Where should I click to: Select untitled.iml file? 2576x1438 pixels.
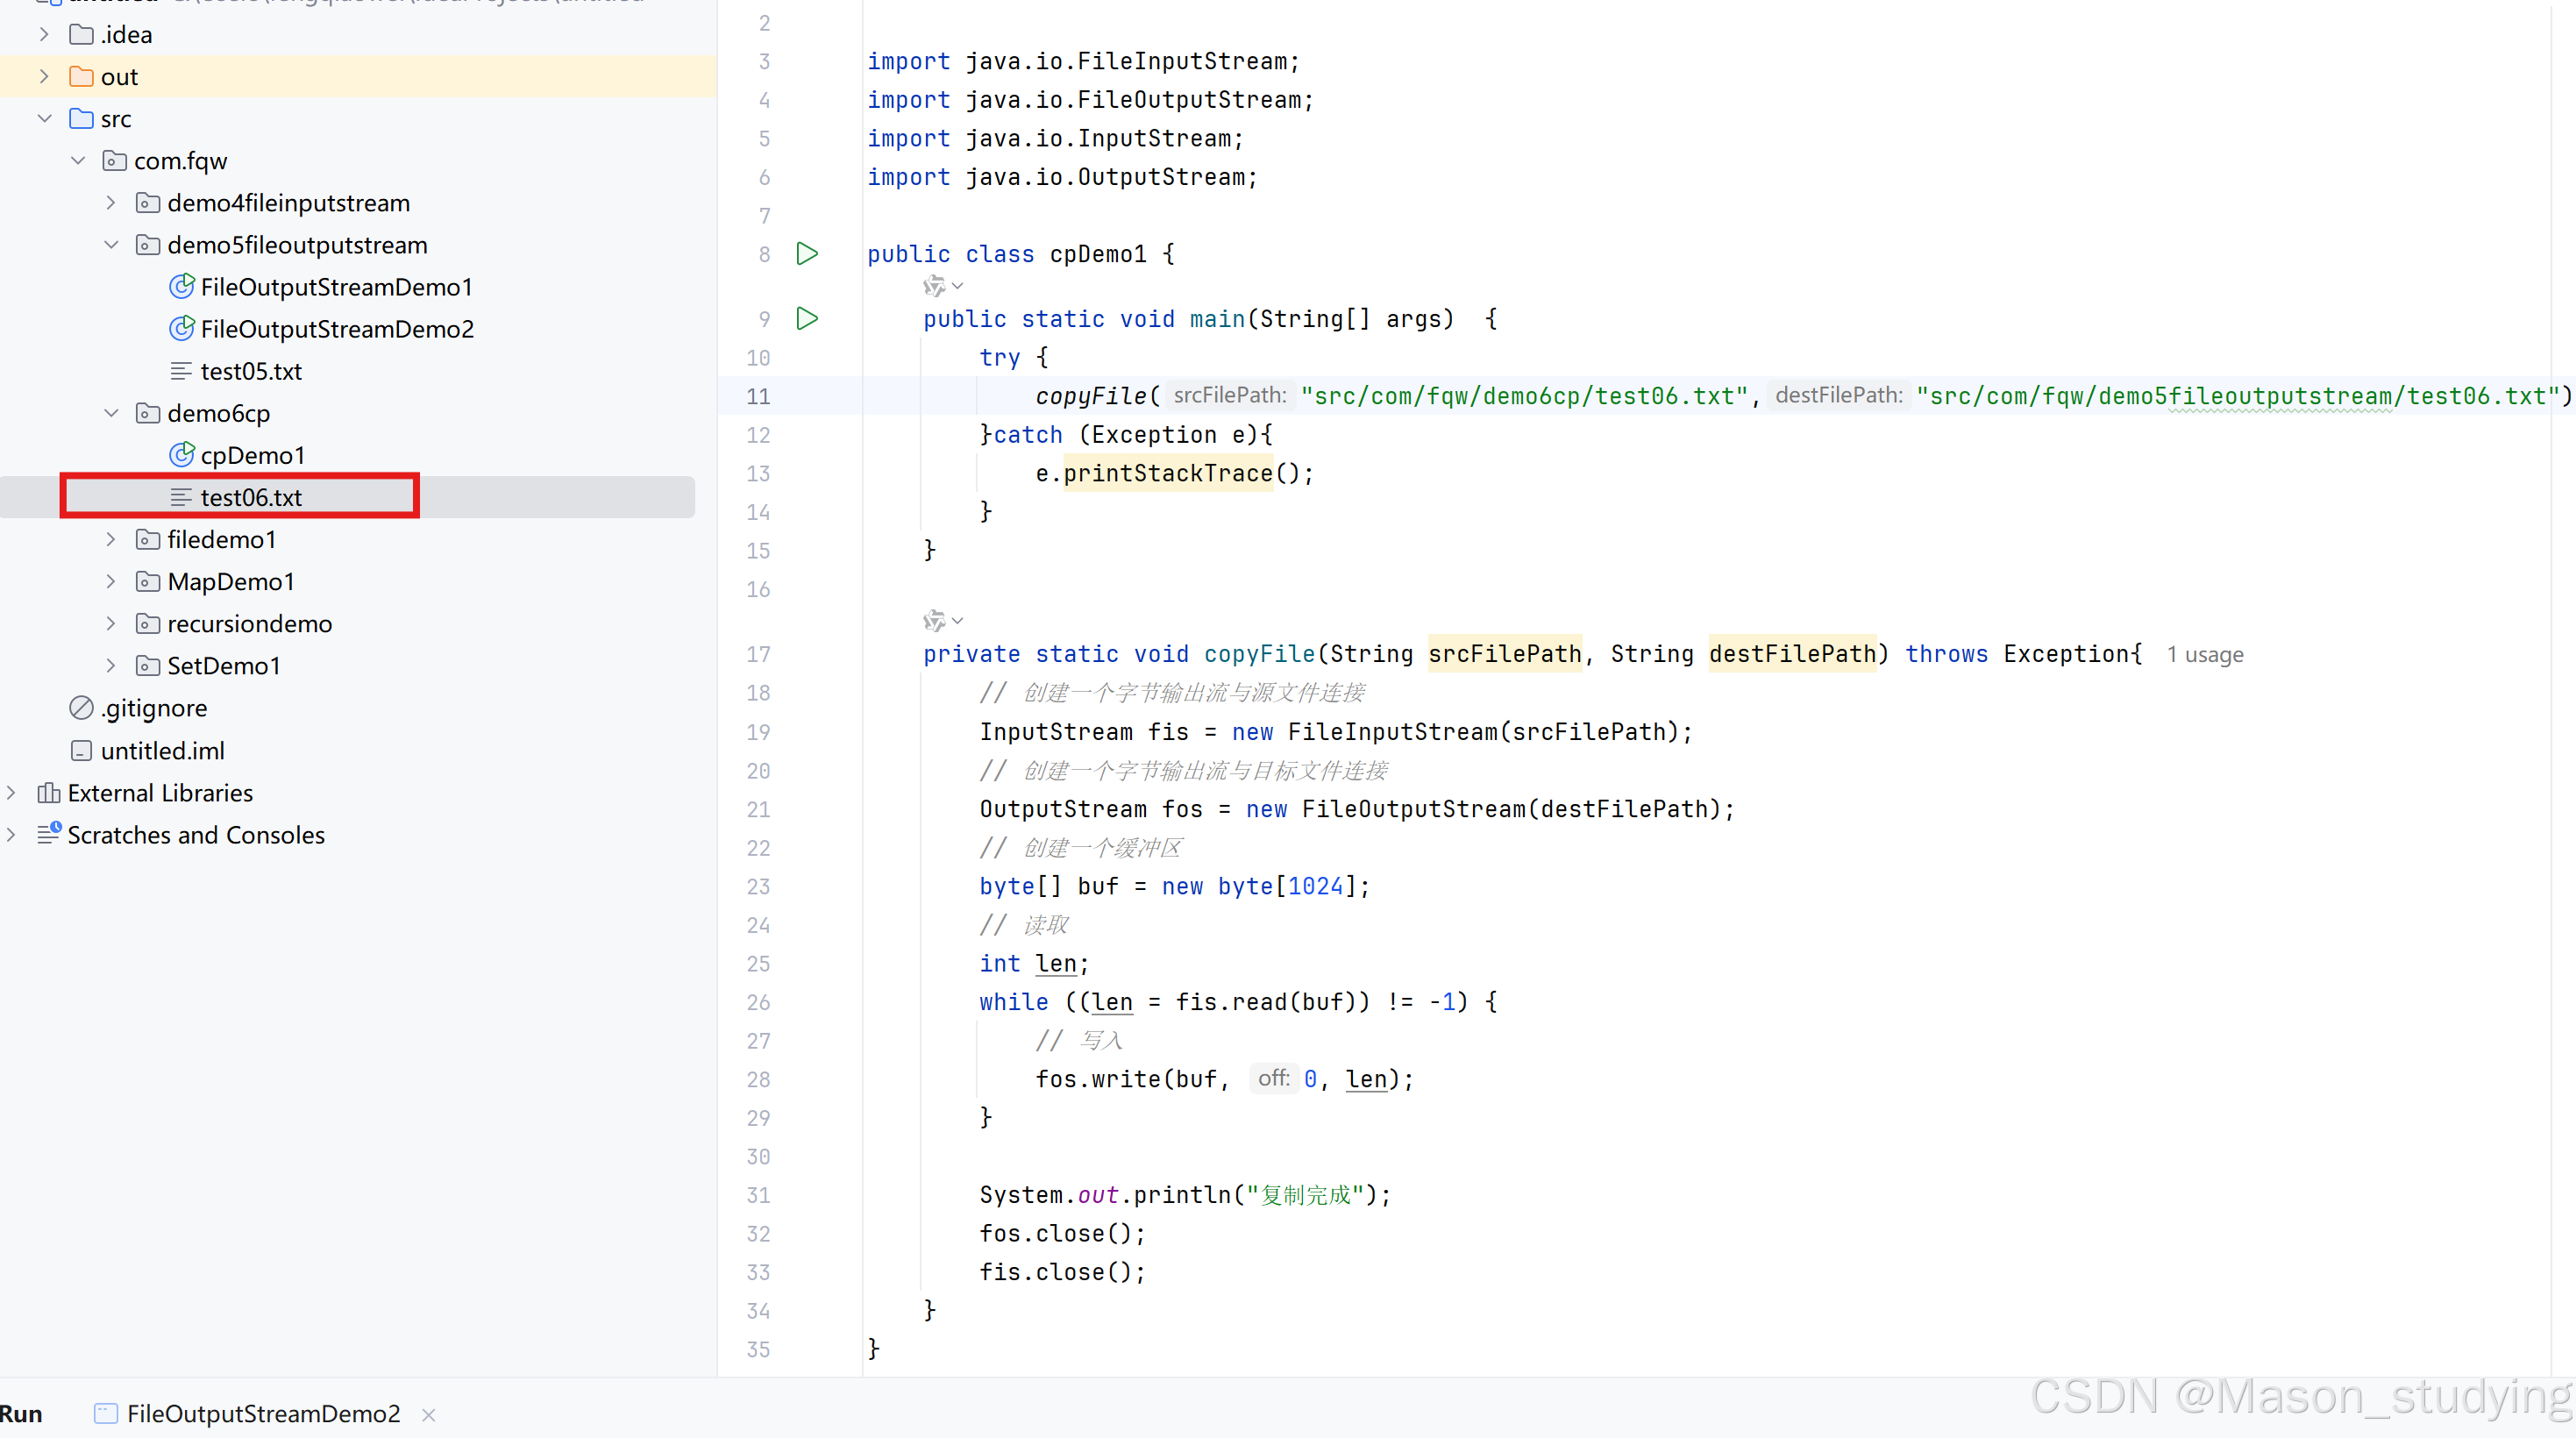point(162,750)
